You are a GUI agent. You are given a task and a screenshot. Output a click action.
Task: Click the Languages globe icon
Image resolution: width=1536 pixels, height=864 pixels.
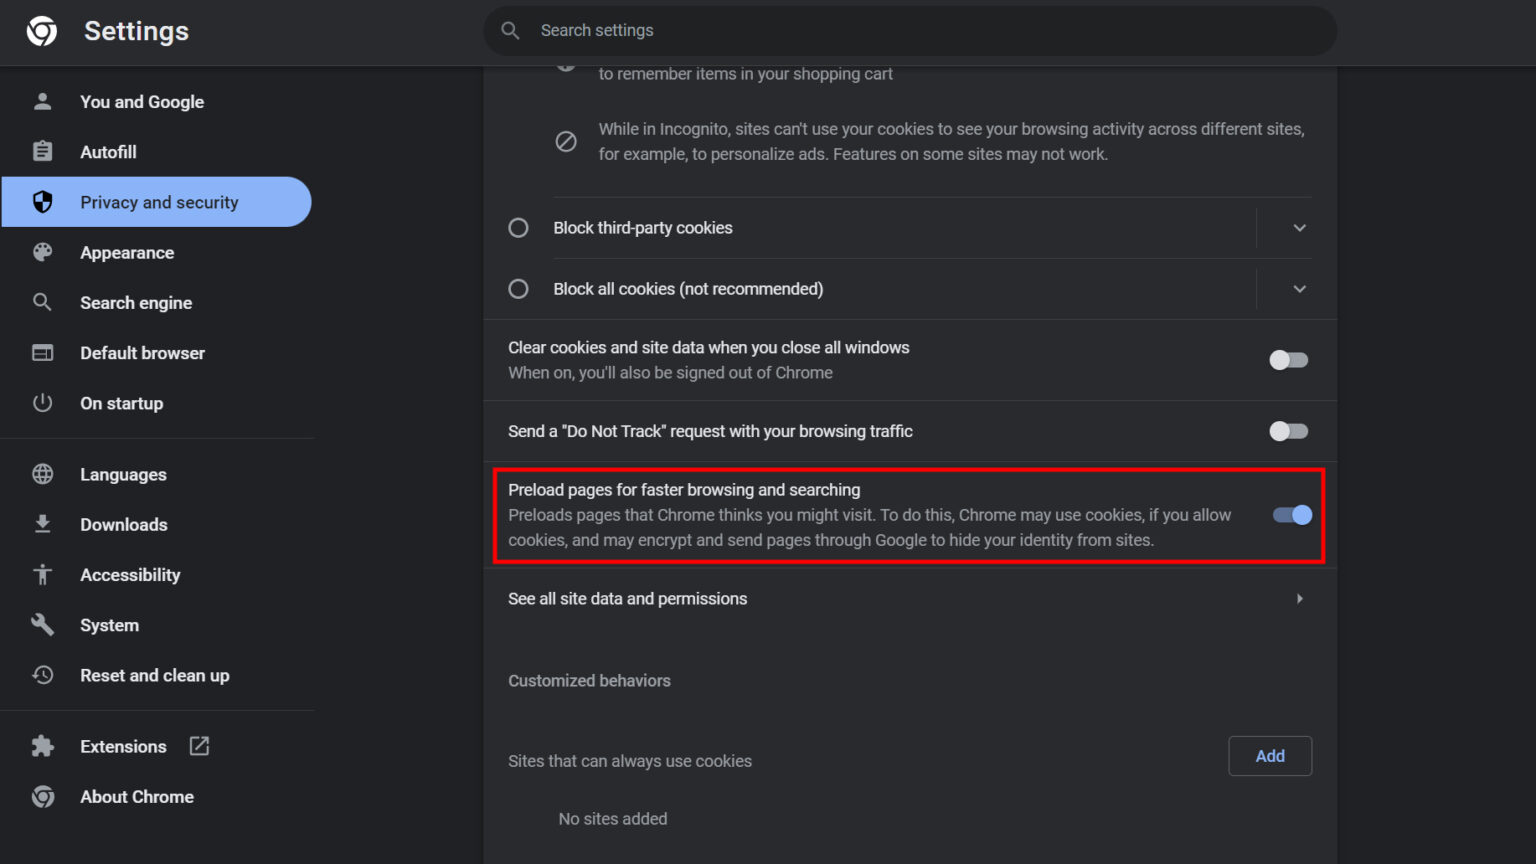[42, 474]
